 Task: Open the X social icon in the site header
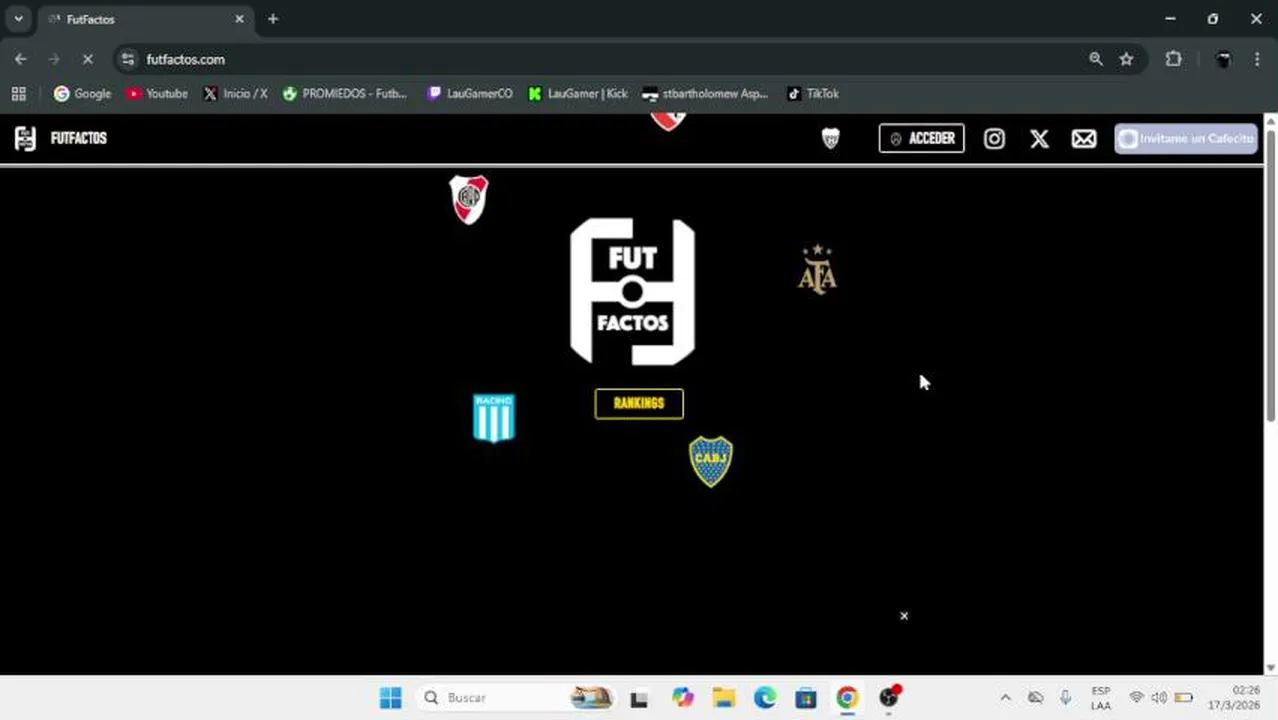point(1039,139)
